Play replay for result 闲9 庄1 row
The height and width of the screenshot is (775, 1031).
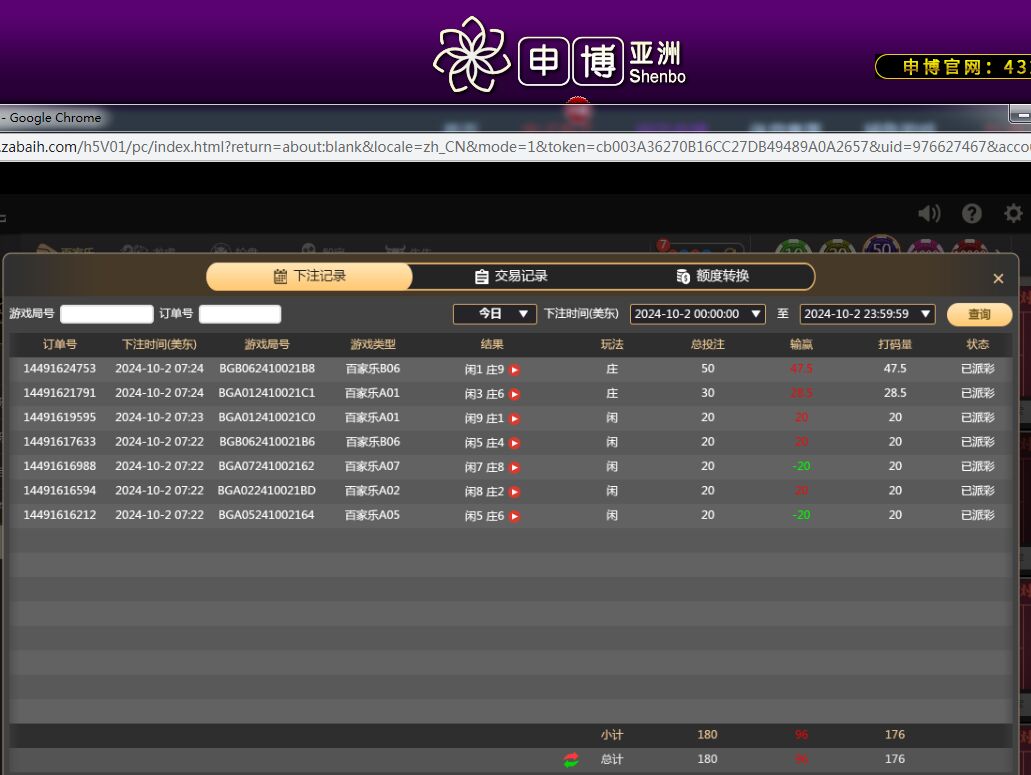[x=515, y=419]
